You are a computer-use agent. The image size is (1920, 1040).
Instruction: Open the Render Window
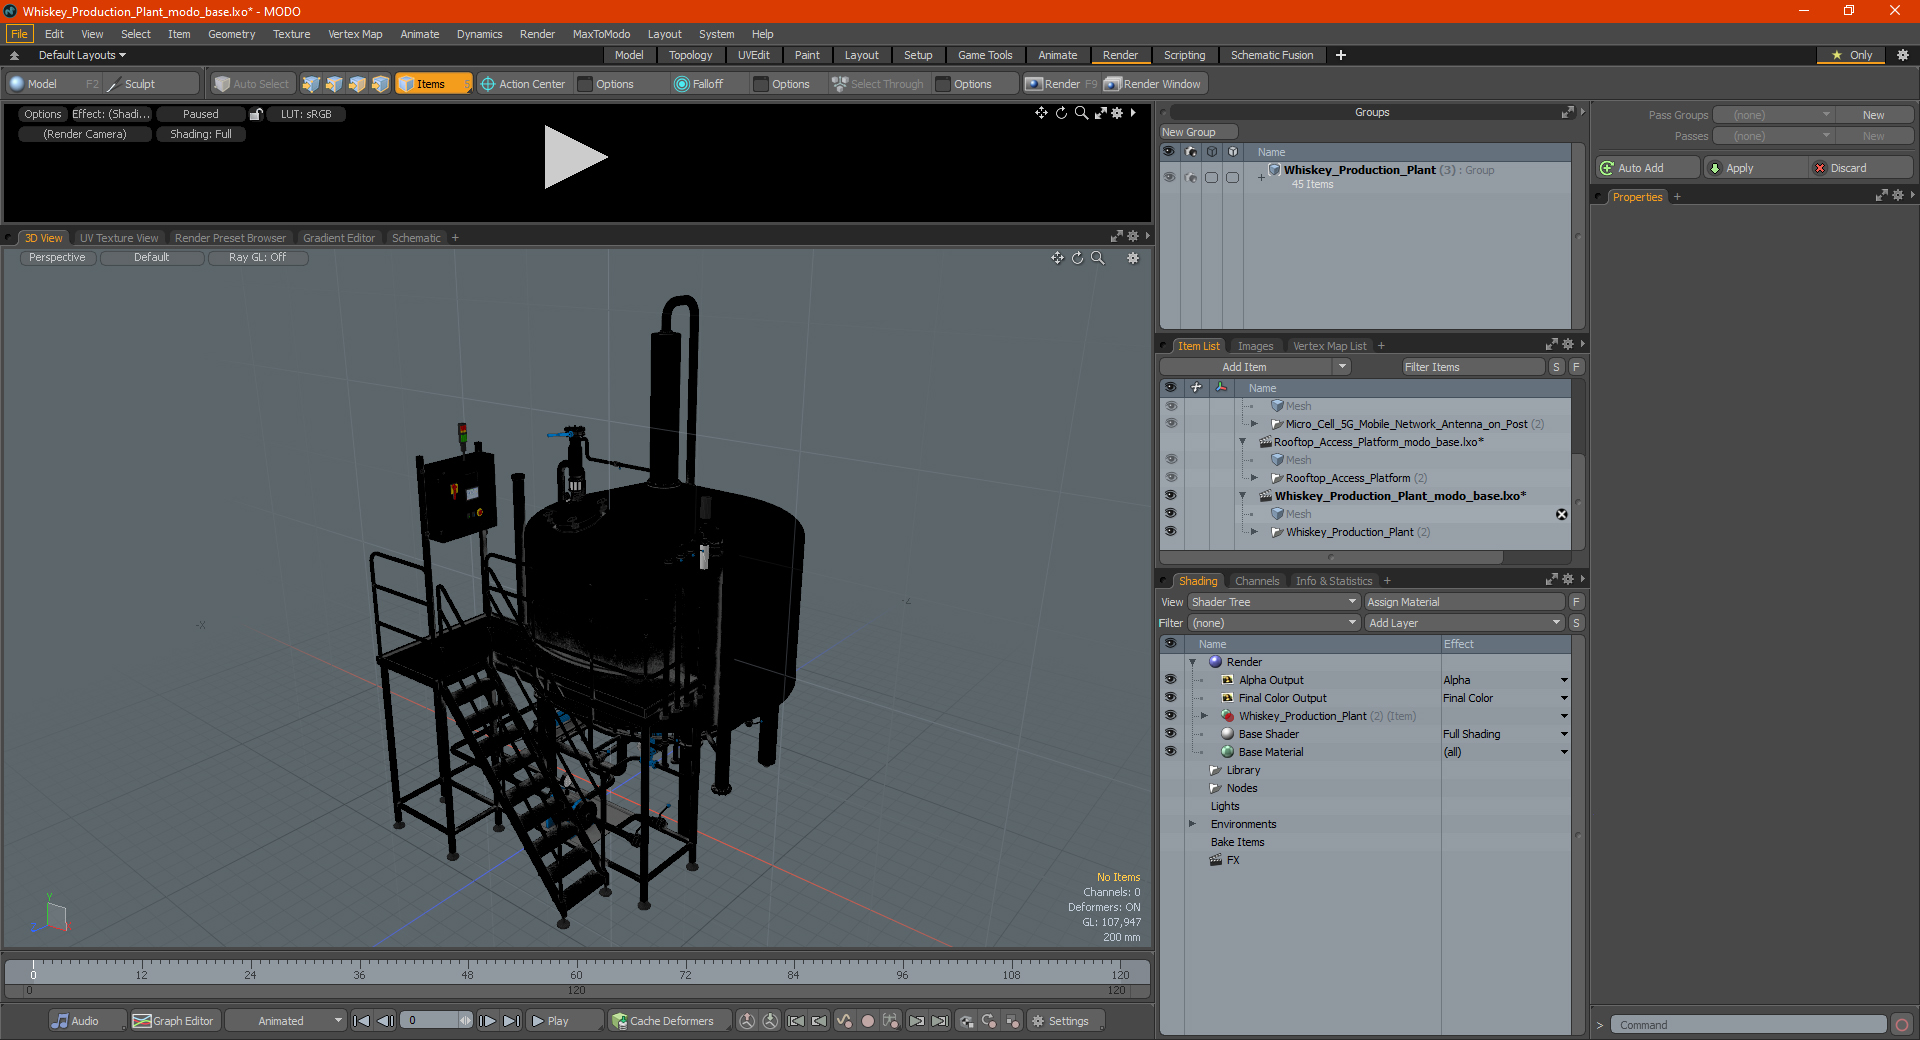point(1153,84)
